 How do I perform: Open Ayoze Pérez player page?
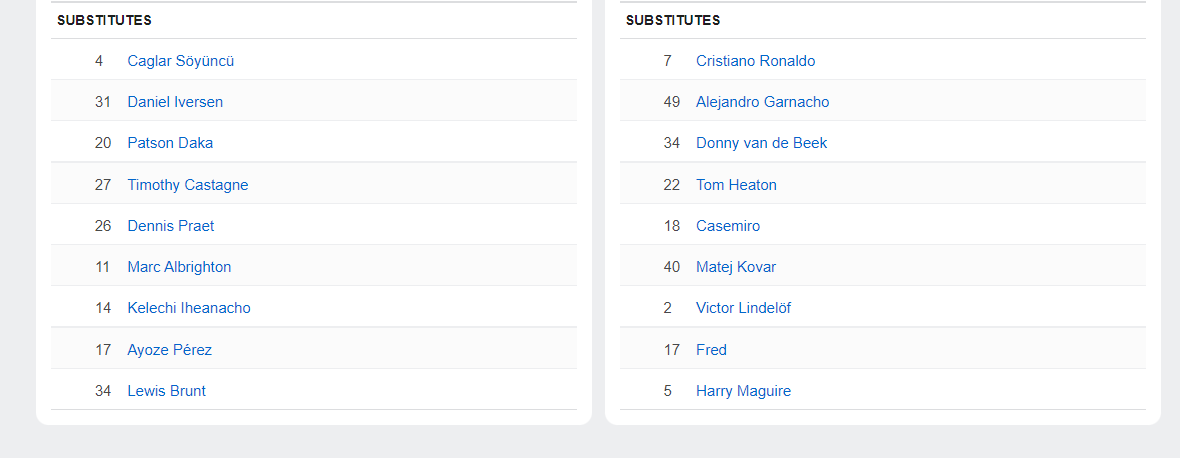170,350
